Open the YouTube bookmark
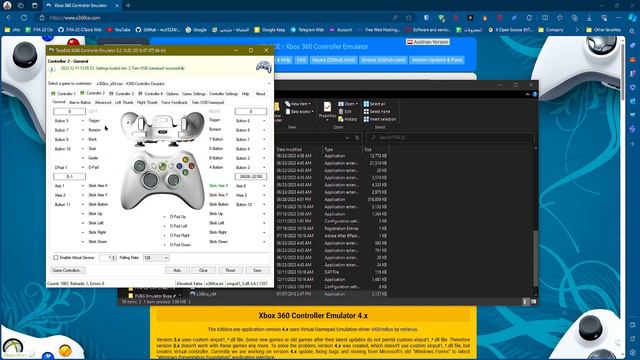The height and width of the screenshot is (360, 640). click(x=118, y=30)
